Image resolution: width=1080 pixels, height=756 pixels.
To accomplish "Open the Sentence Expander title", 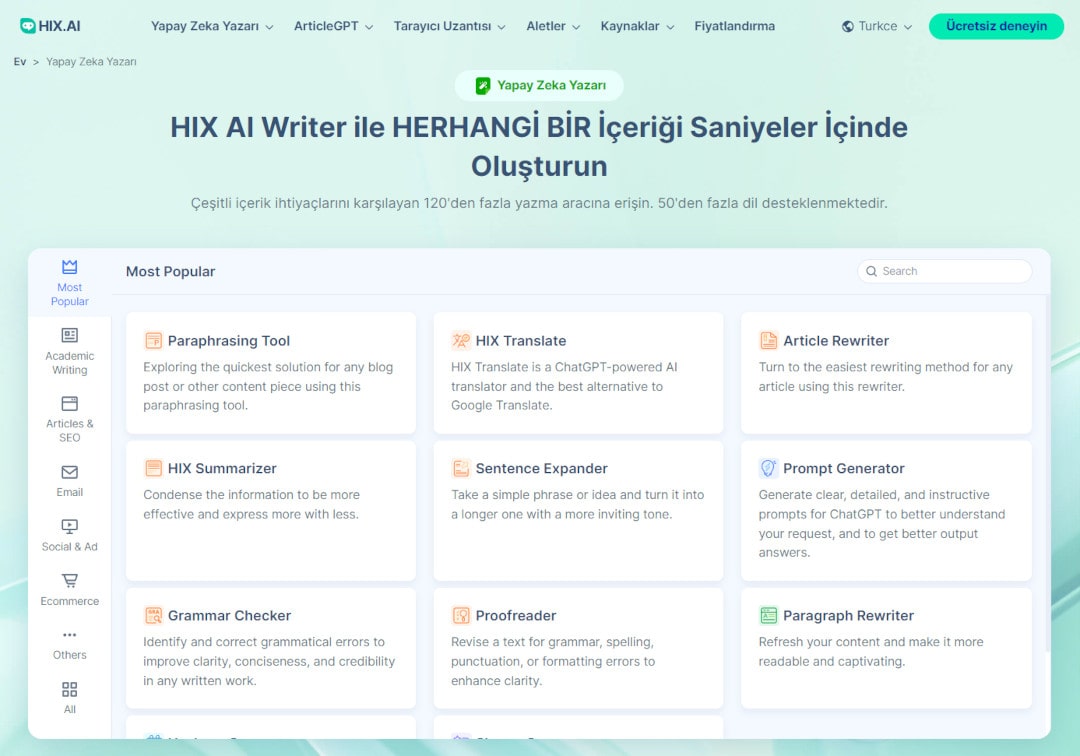I will pyautogui.click(x=541, y=468).
